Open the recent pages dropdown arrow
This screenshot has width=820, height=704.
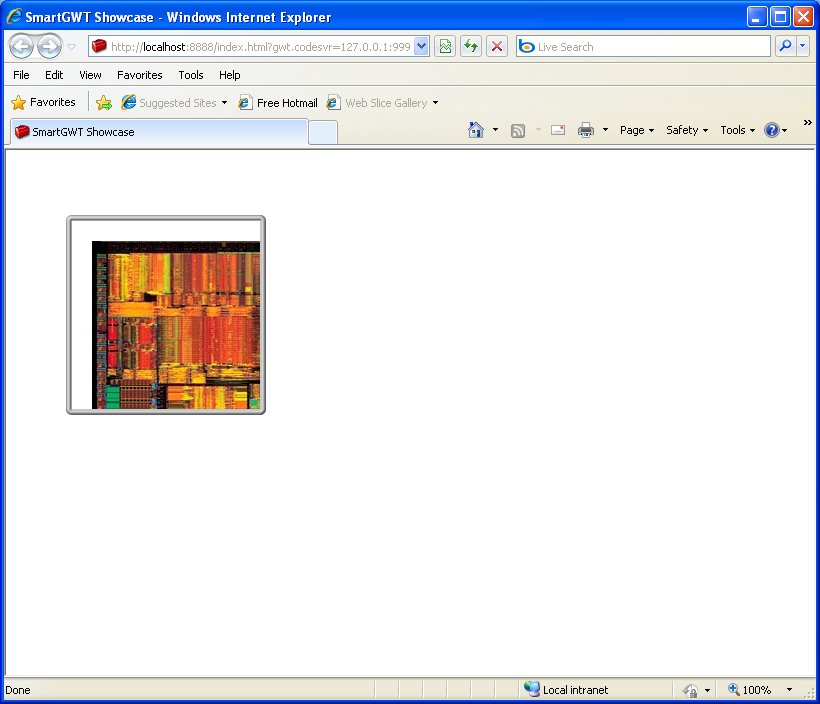(x=72, y=47)
